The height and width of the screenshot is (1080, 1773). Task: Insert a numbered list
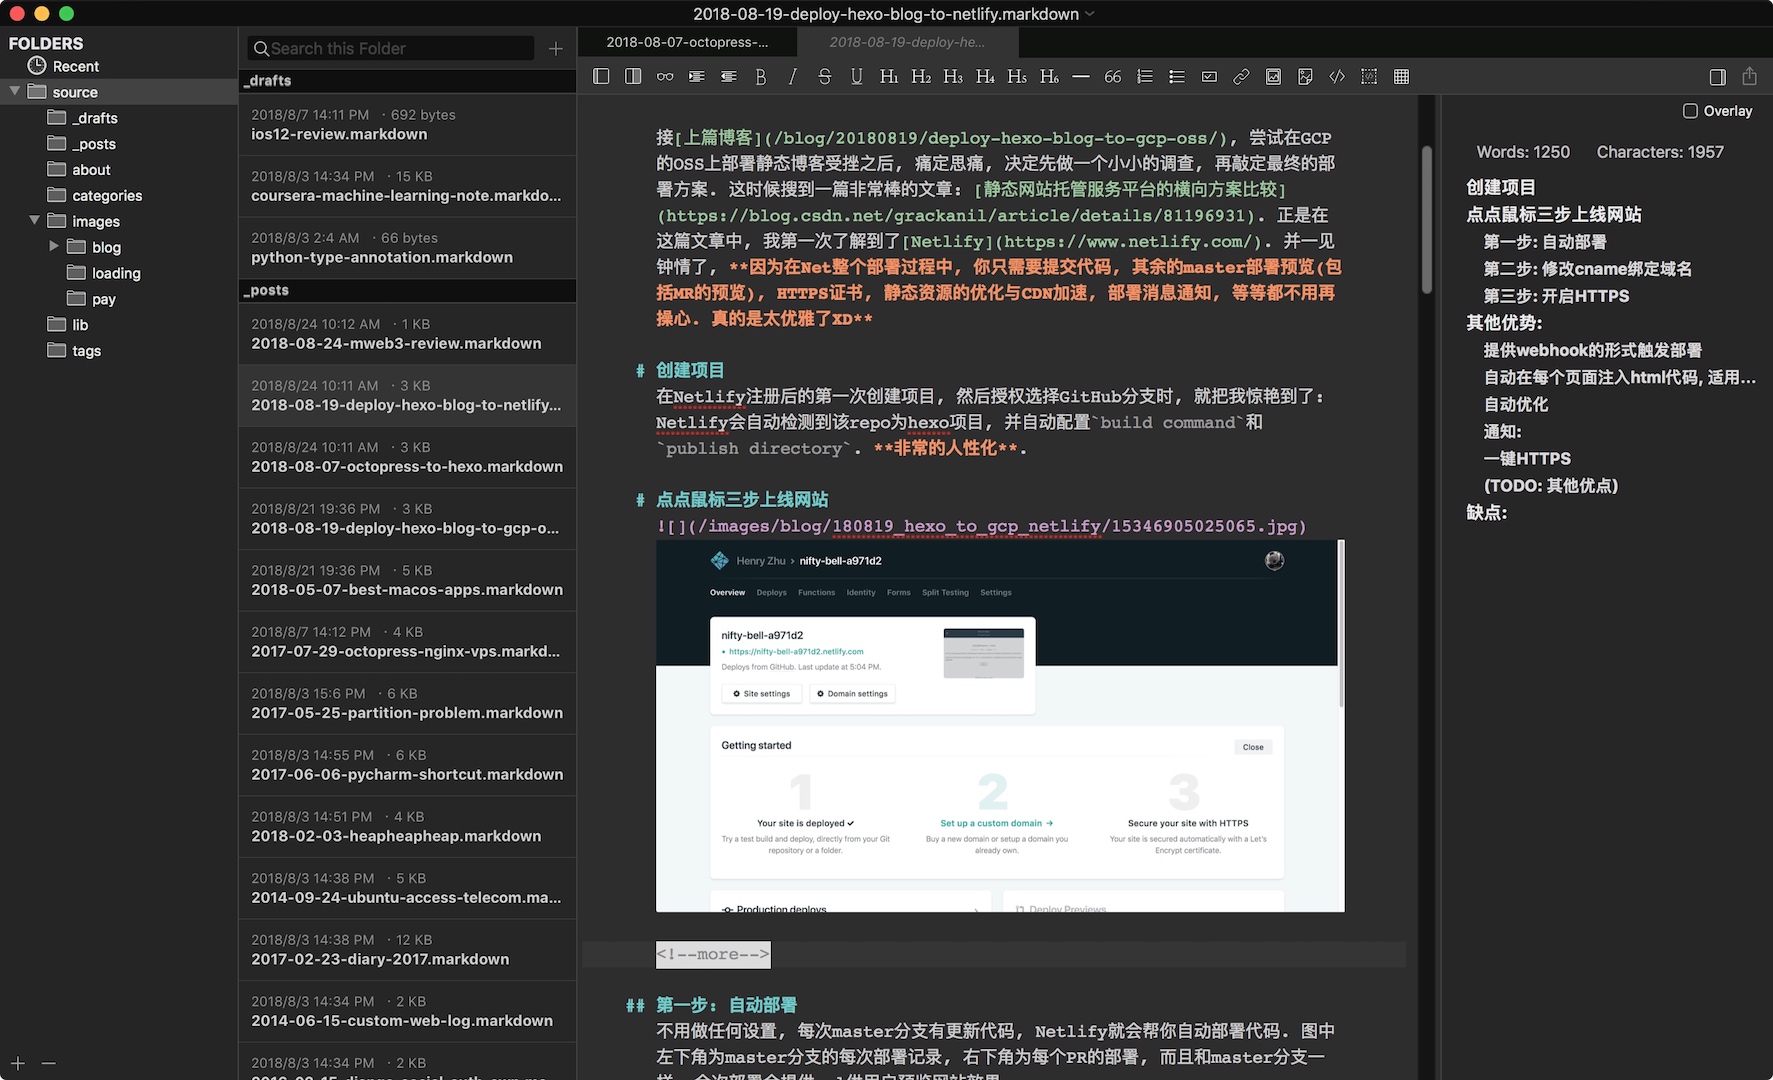point(1145,77)
